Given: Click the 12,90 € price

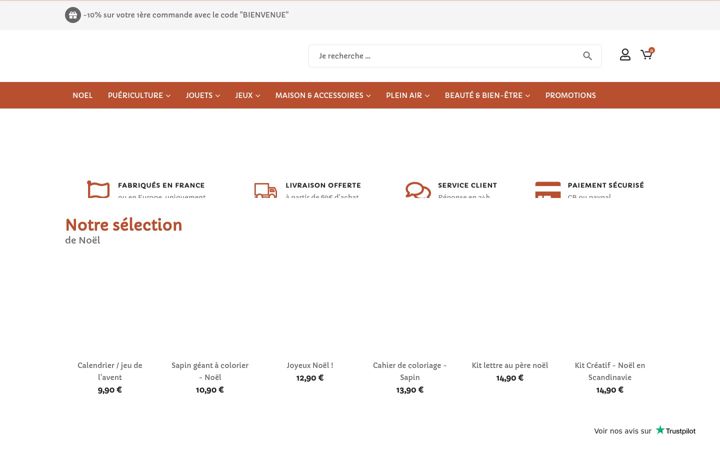Looking at the screenshot, I should point(310,378).
